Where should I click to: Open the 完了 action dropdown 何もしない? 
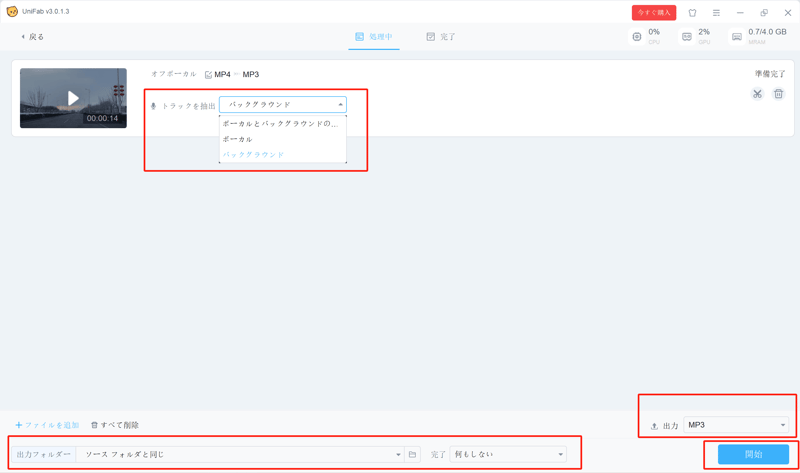pos(508,454)
